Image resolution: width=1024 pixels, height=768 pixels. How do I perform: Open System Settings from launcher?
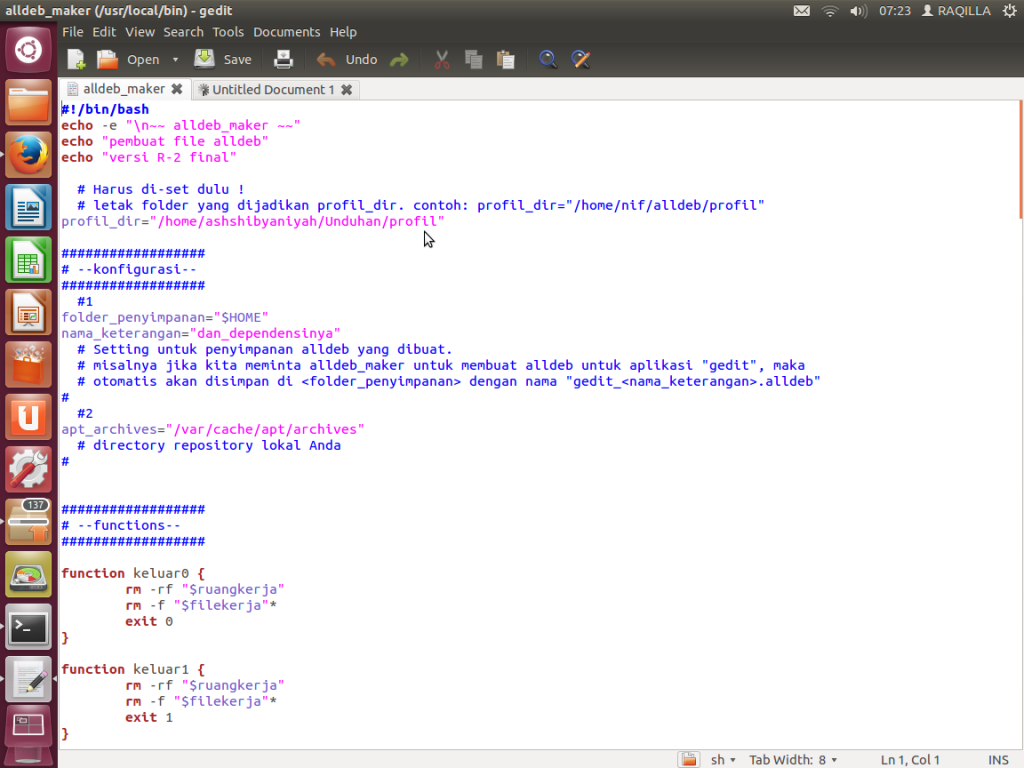click(x=28, y=470)
